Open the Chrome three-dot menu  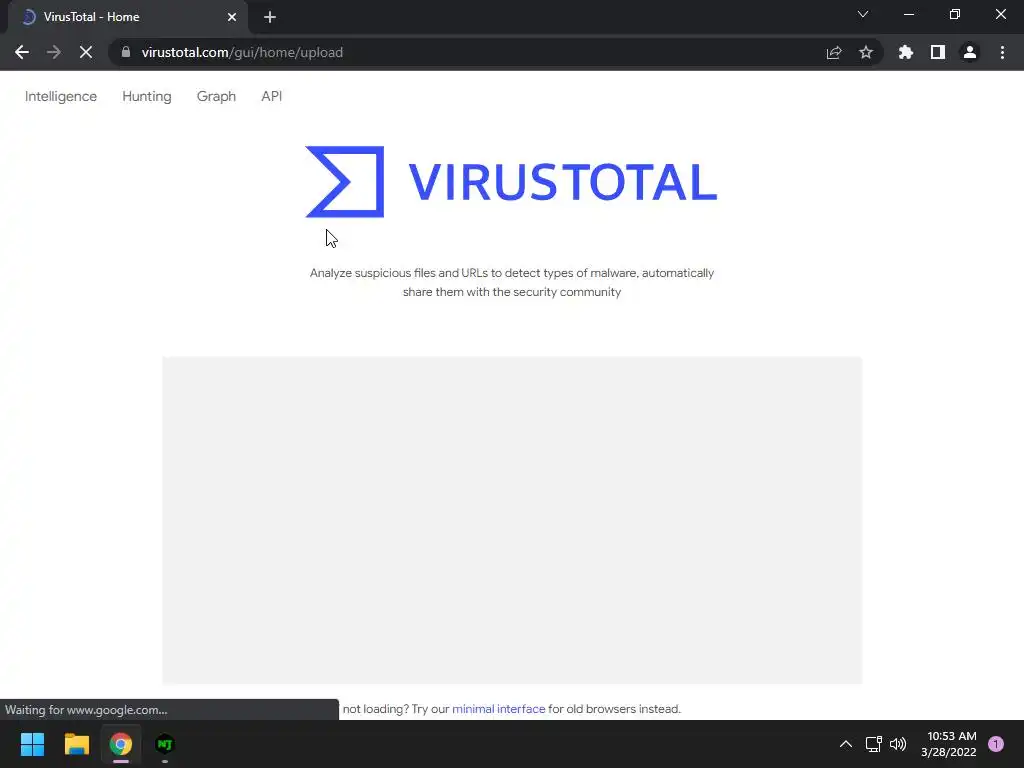tap(1002, 52)
